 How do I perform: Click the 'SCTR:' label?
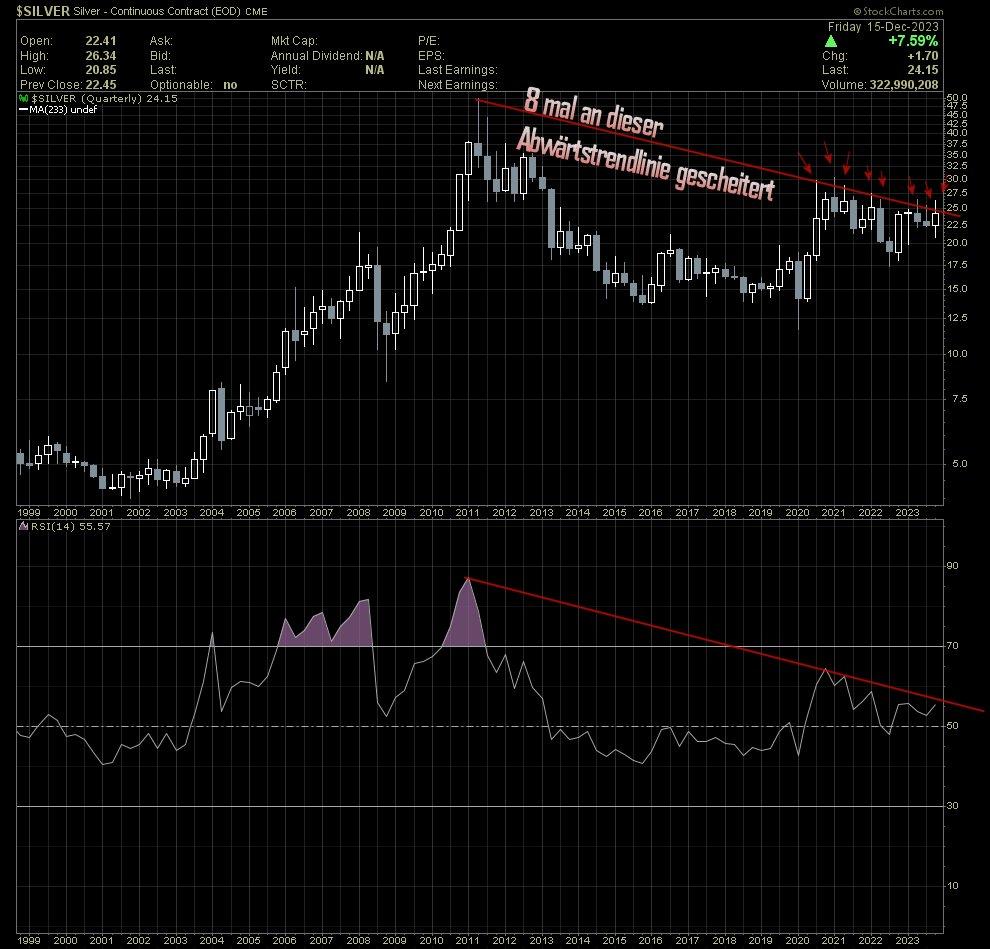click(x=289, y=85)
